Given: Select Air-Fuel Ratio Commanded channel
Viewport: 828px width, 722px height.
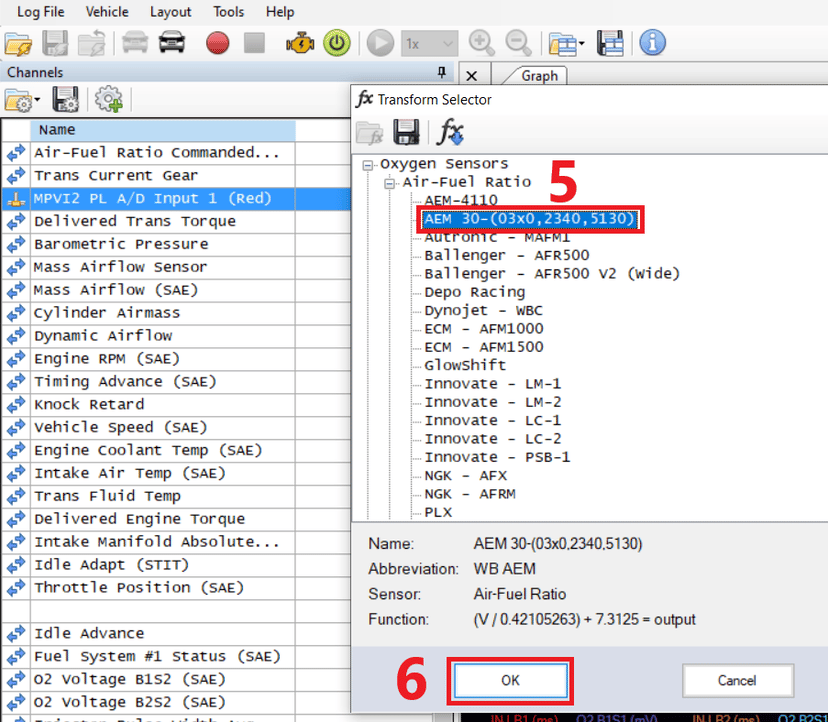Looking at the screenshot, I should coord(157,153).
